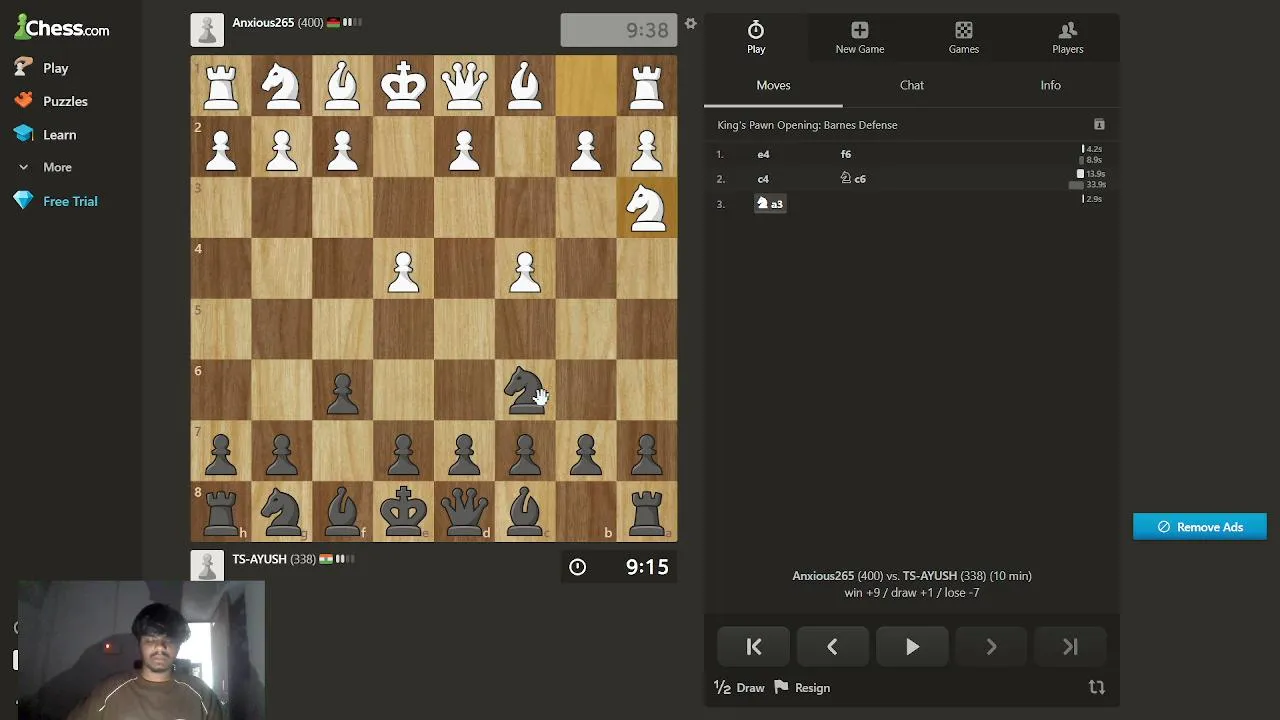
Task: Switch to the Moves tab
Action: pos(773,86)
